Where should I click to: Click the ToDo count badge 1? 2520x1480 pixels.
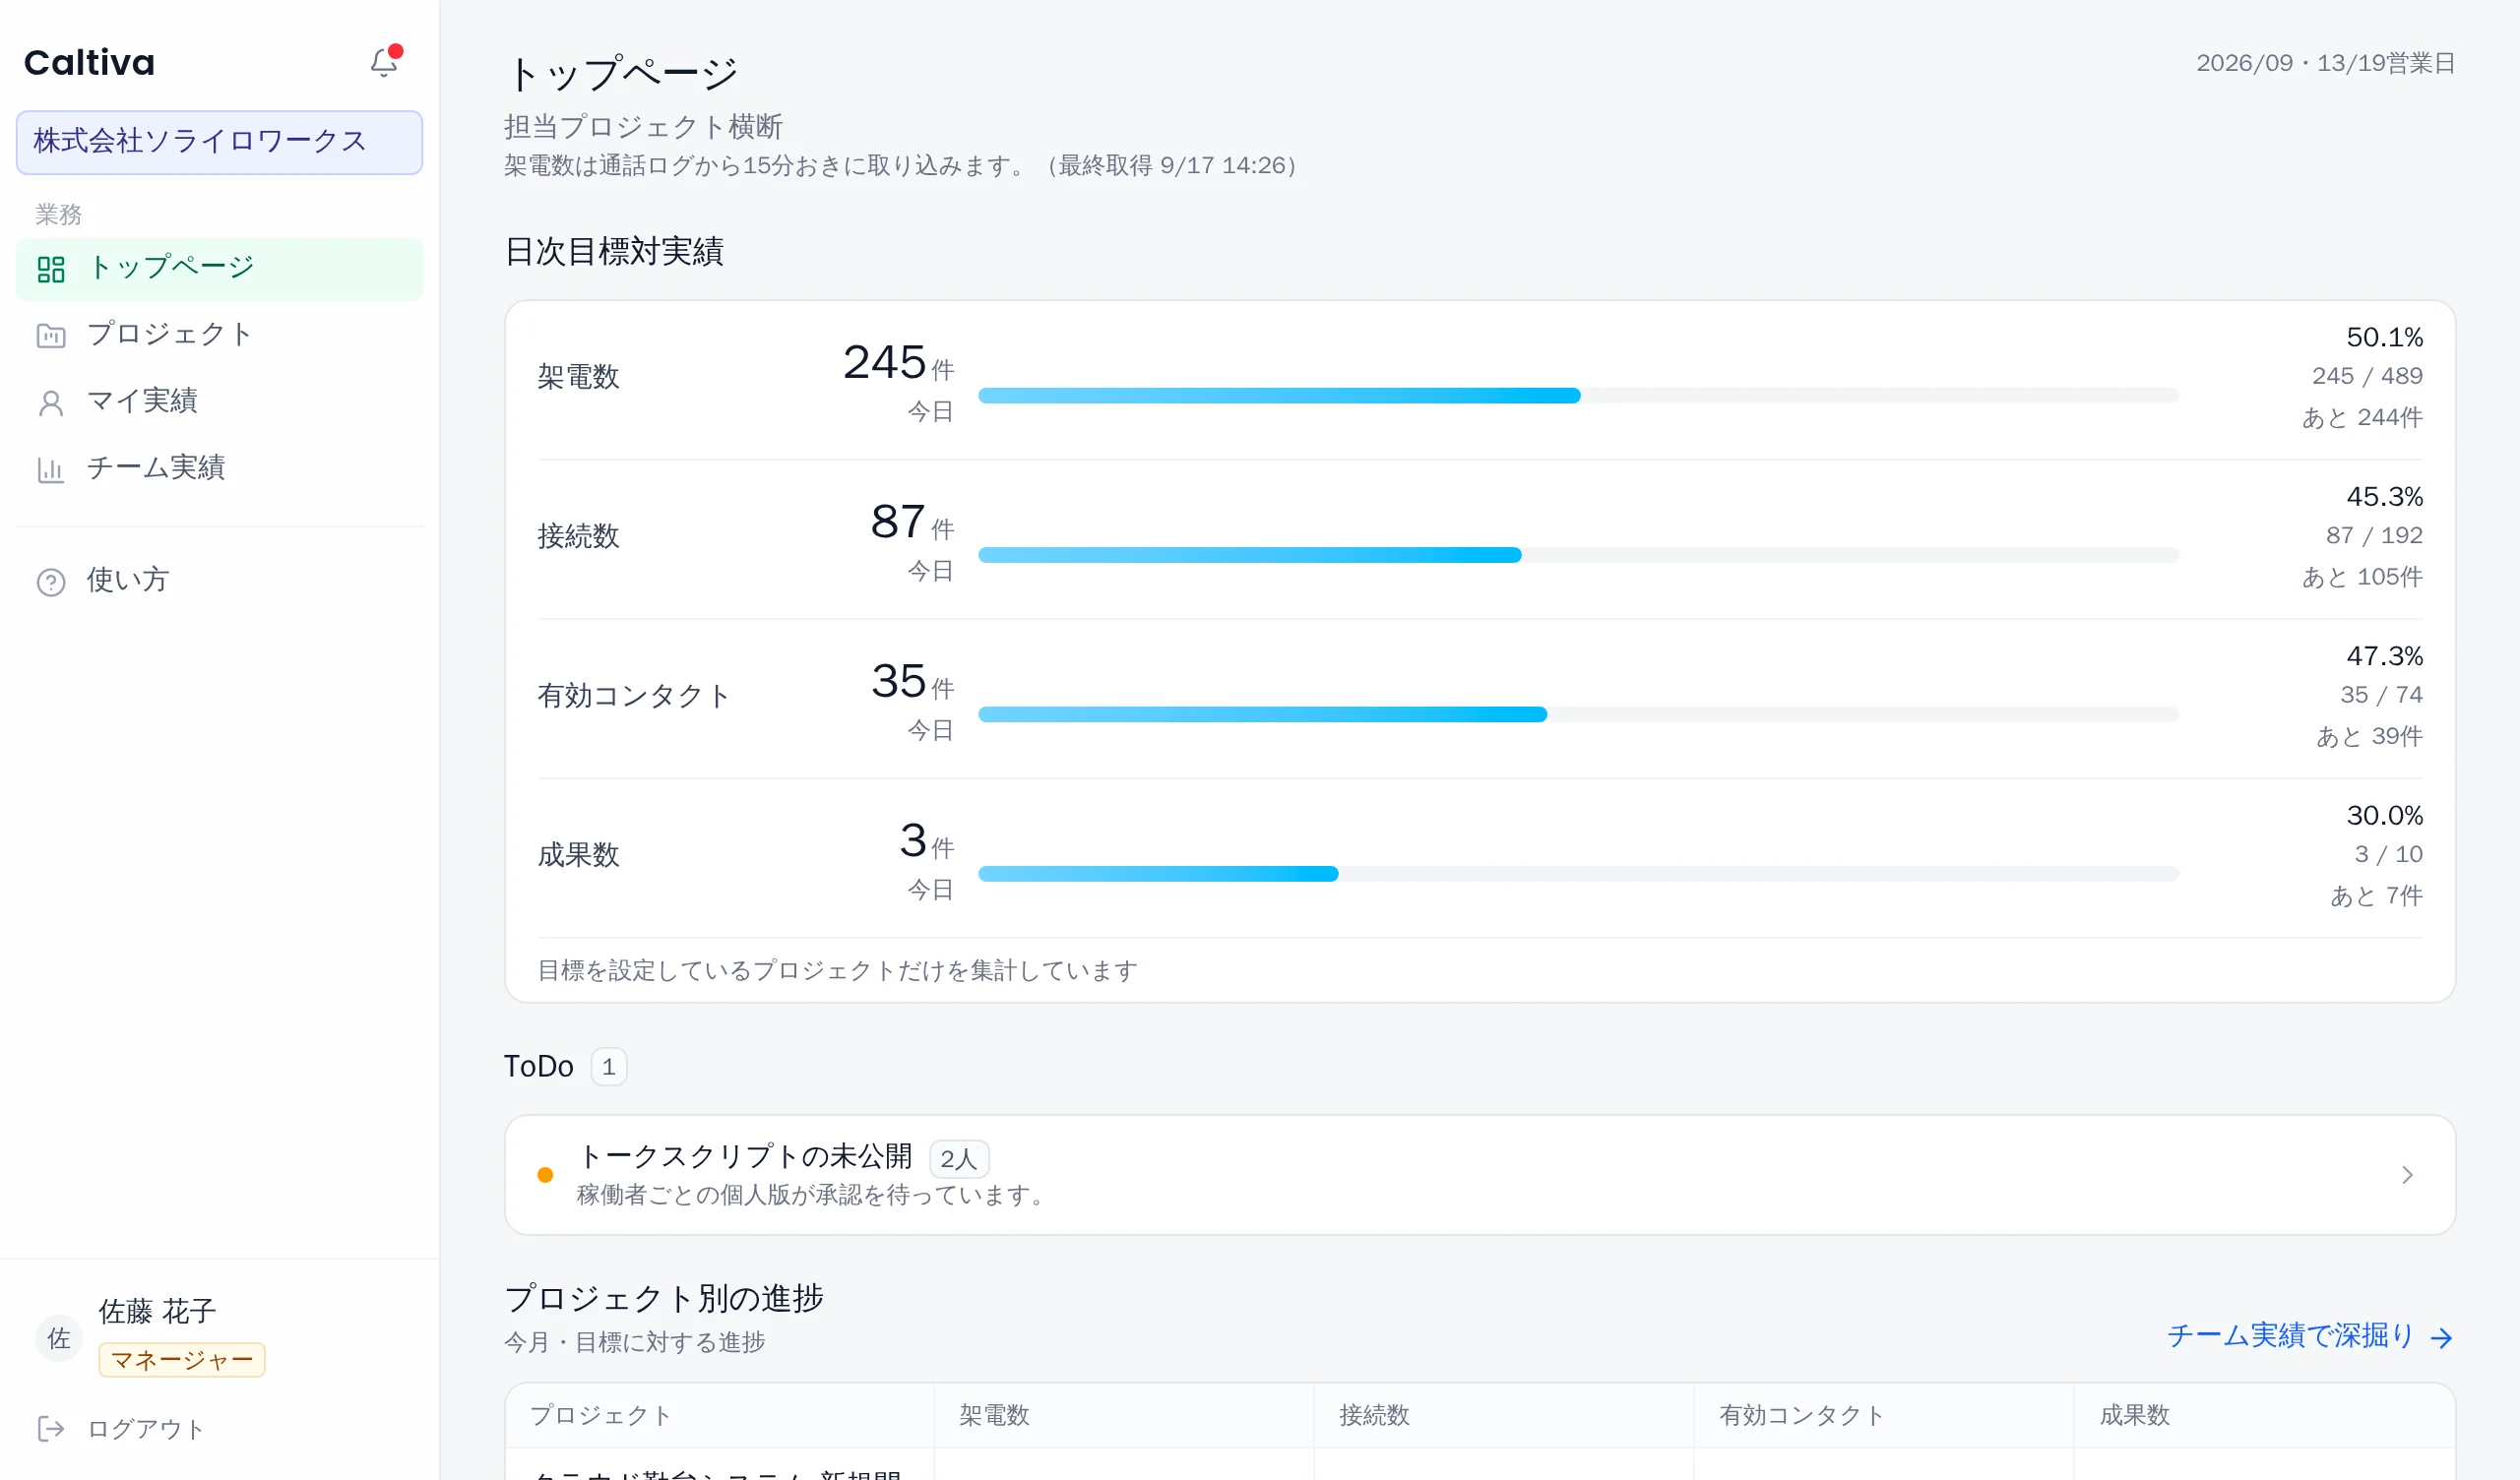point(608,1067)
